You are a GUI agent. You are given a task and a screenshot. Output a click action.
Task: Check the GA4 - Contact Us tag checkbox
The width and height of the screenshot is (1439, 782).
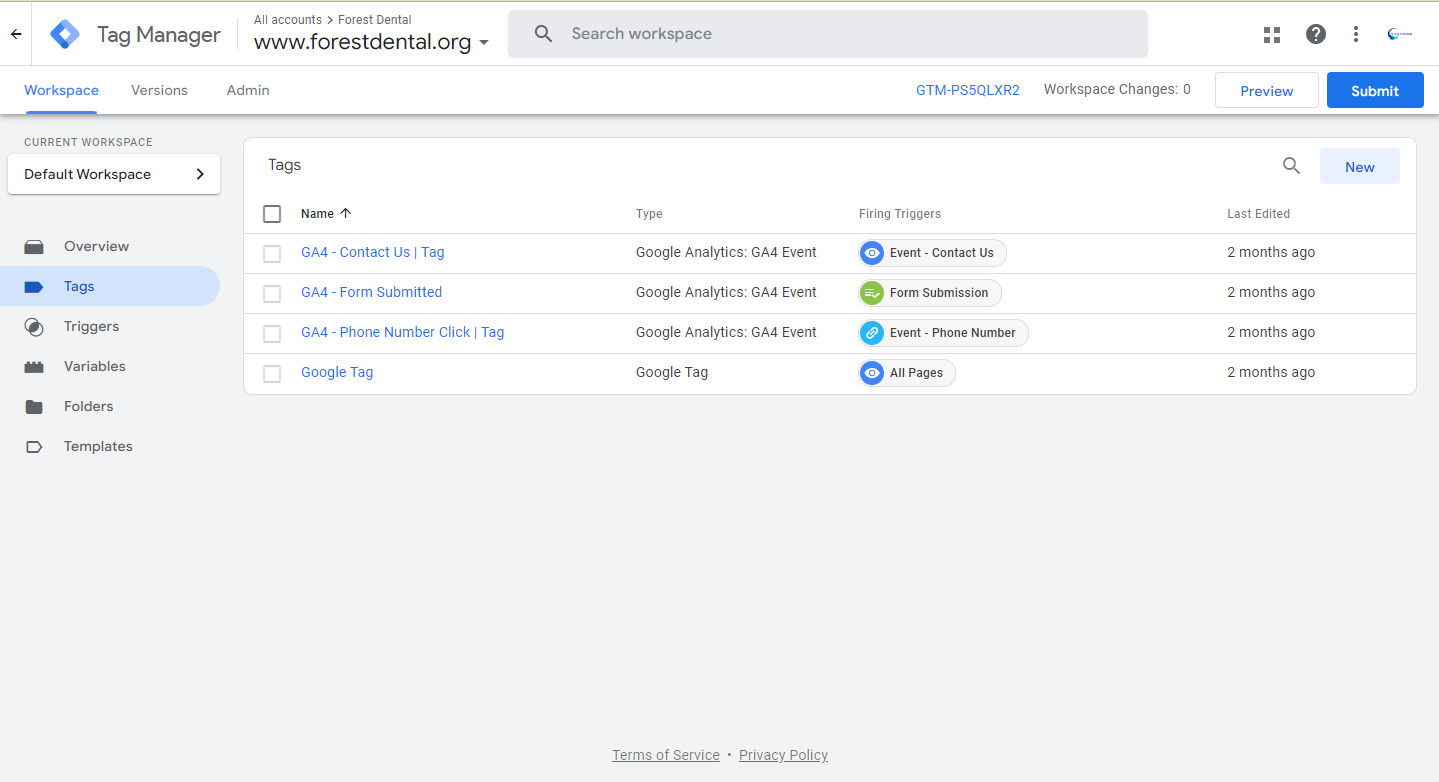tap(272, 253)
